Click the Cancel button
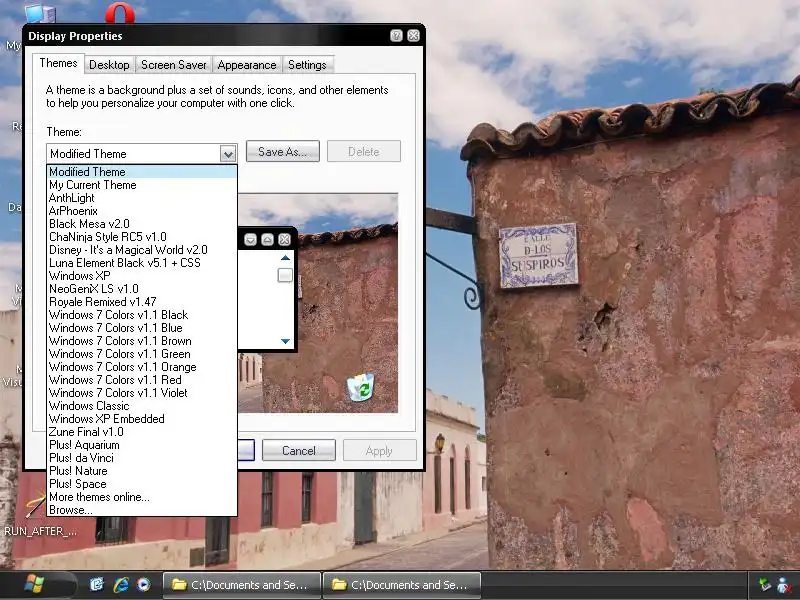This screenshot has width=800, height=600. tap(299, 451)
